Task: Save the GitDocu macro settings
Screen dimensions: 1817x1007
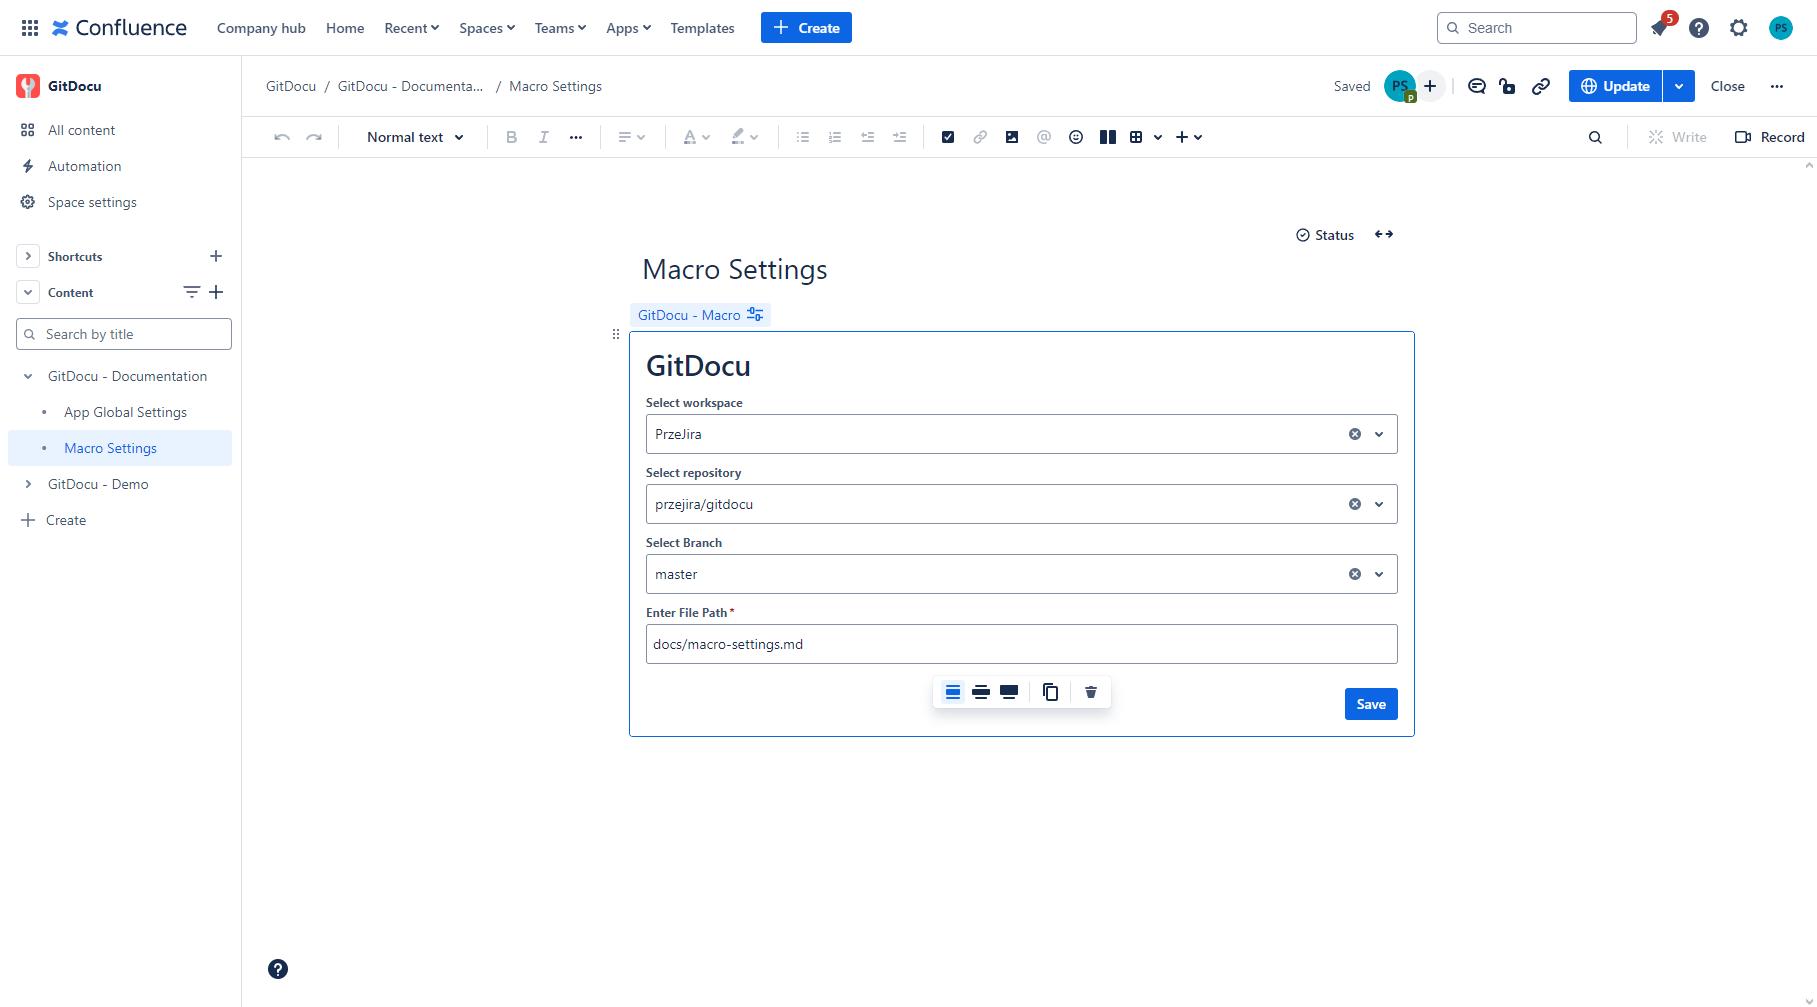Action: 1371,704
